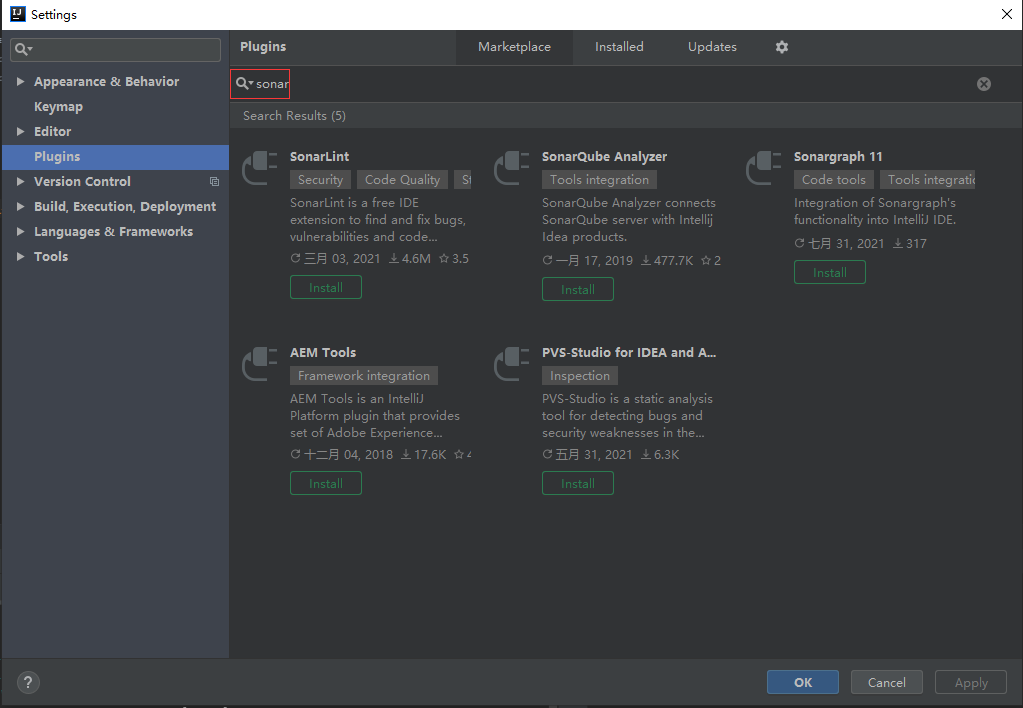
Task: Click the SonarLint 4.6M downloads count
Action: 410,258
